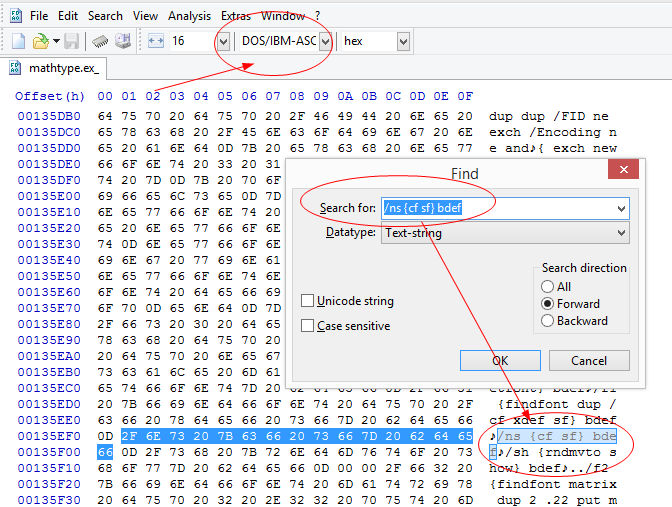672x507 pixels.
Task: Click the offset 00135DB0 row label
Action: click(49, 116)
